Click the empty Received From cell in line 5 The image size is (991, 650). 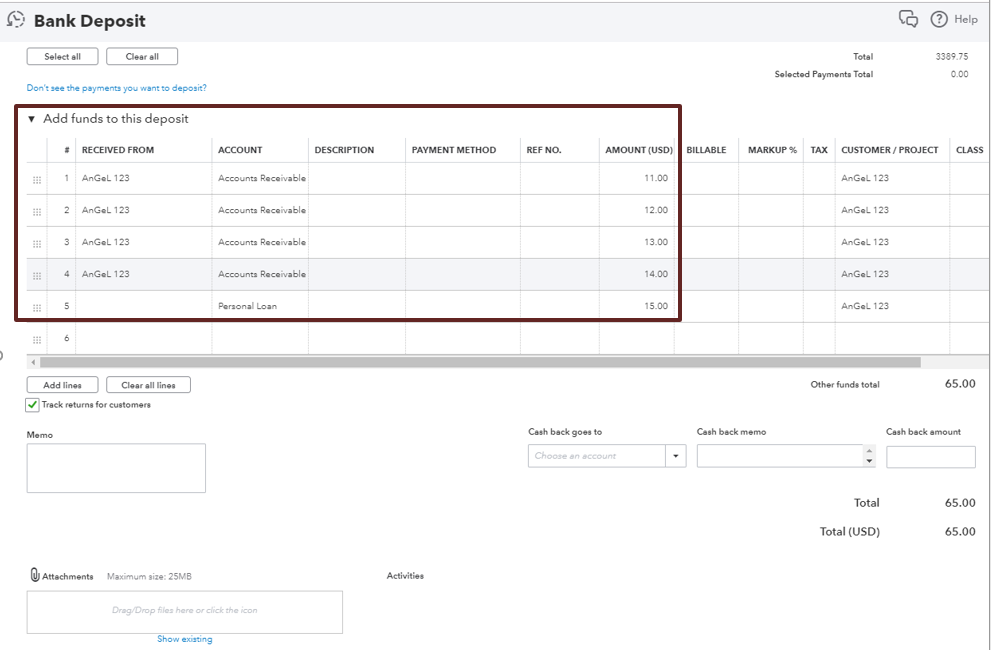point(143,306)
